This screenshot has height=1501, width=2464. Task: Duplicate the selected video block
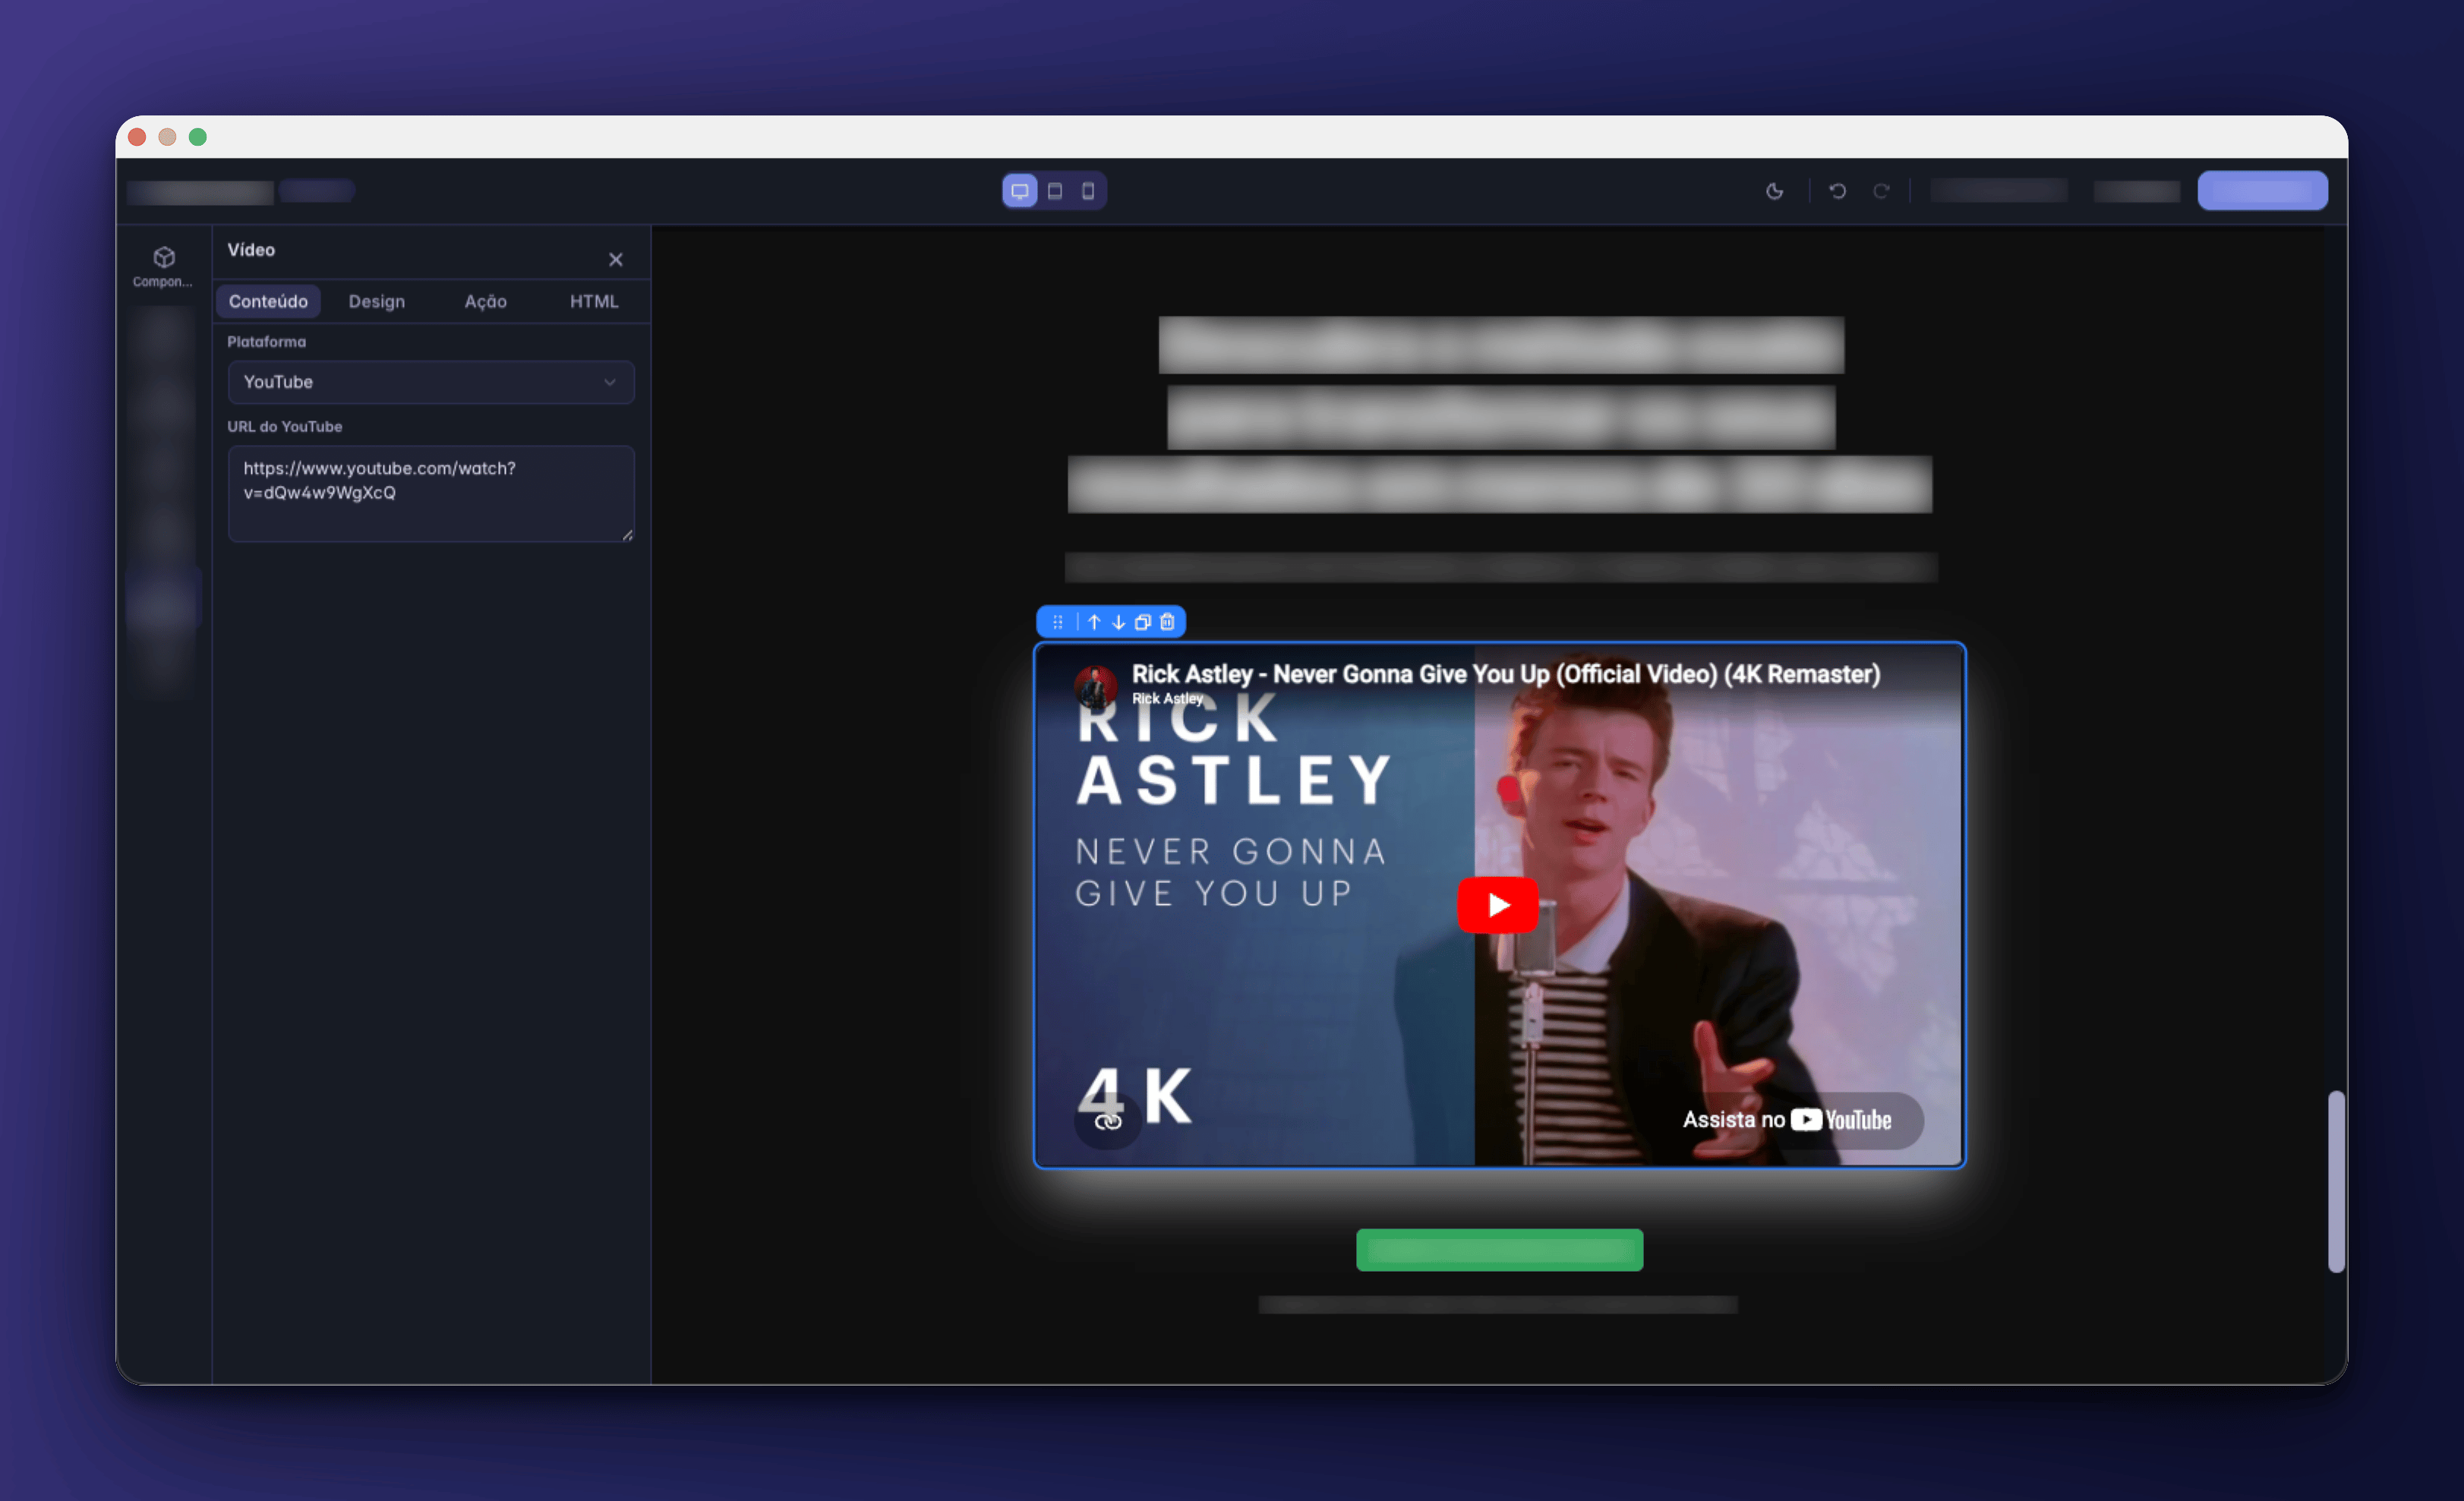[x=1143, y=622]
